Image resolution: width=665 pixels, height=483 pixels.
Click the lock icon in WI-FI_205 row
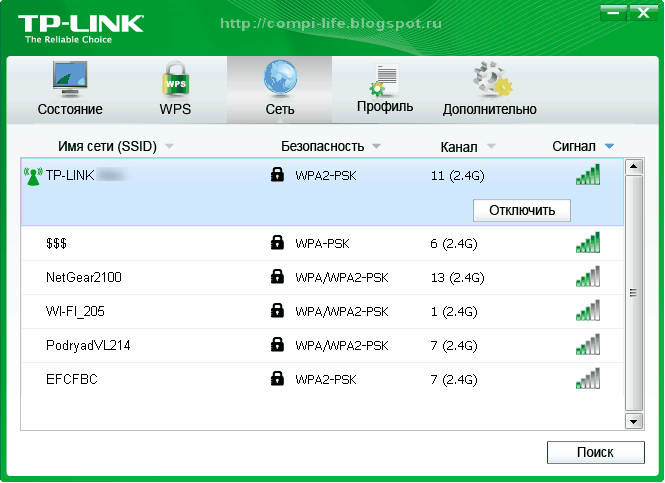(277, 310)
